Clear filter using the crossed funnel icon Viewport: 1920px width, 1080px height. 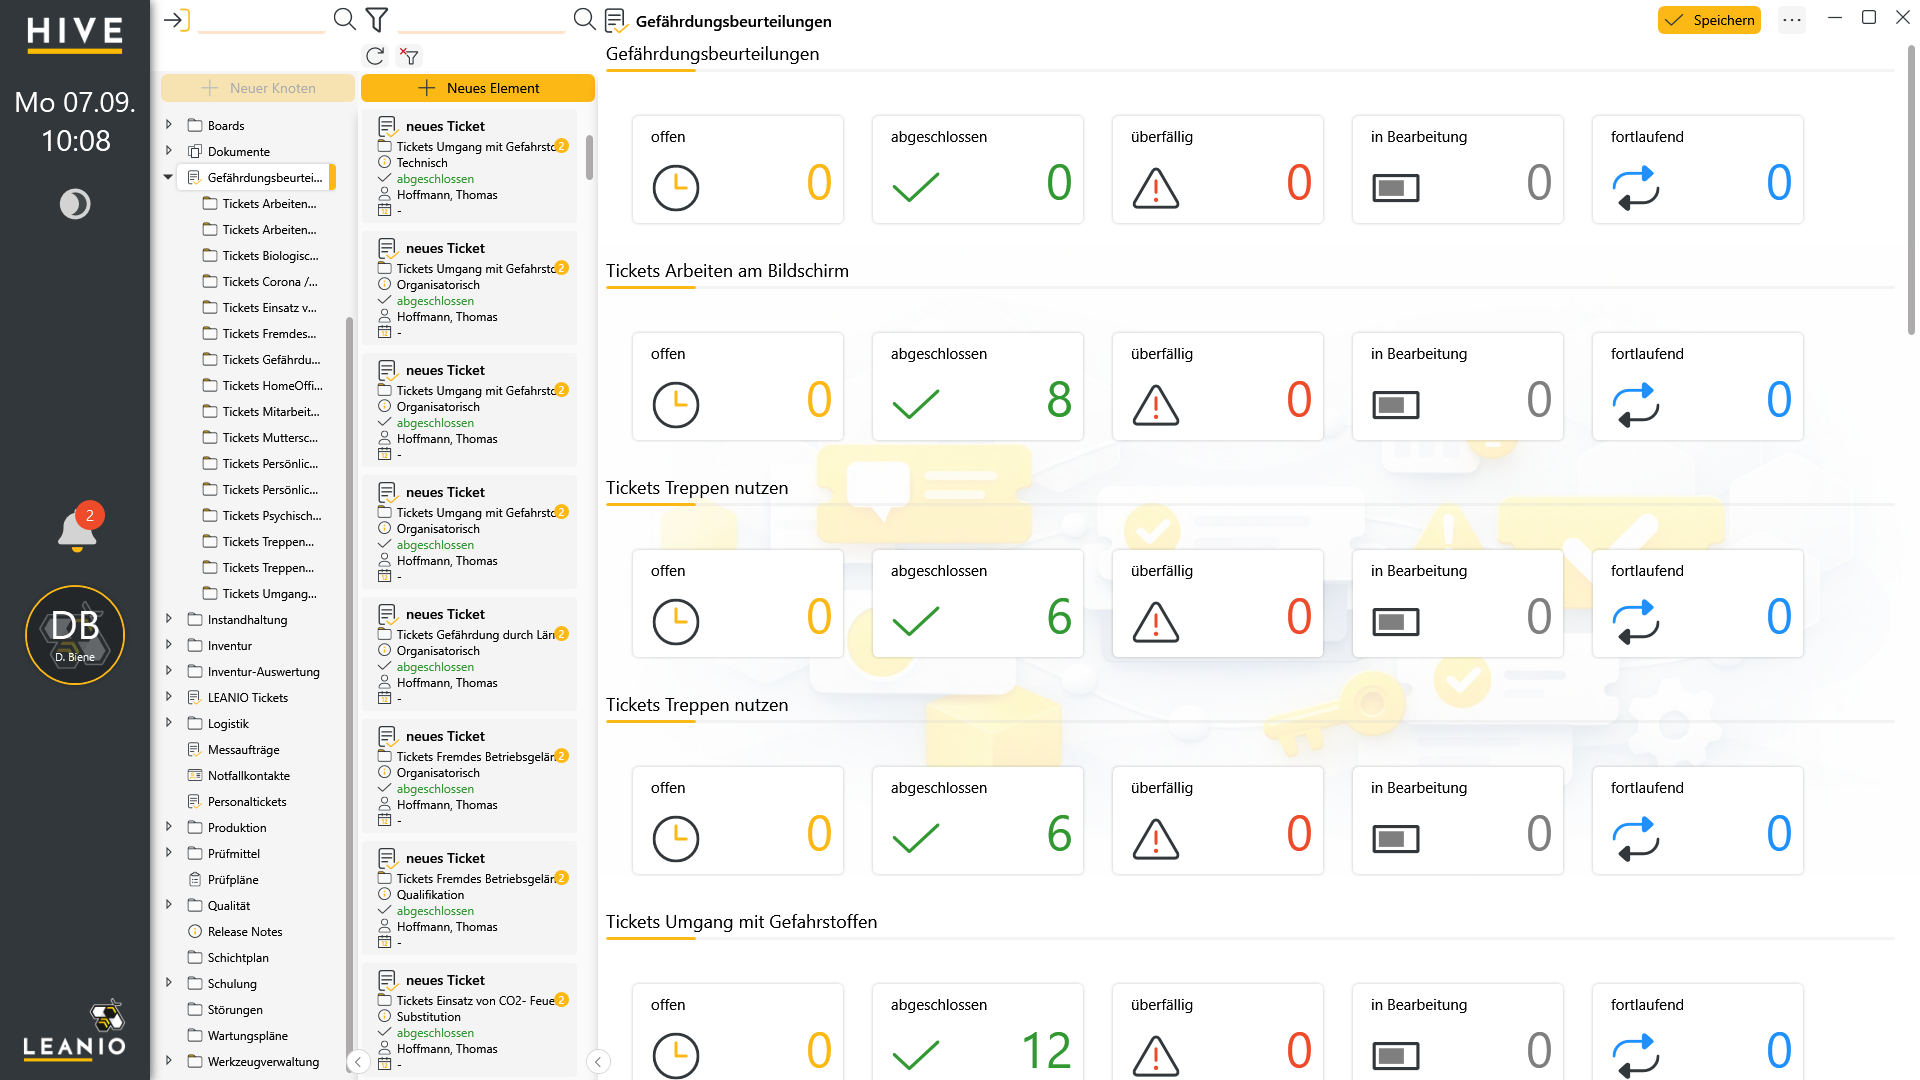click(409, 56)
